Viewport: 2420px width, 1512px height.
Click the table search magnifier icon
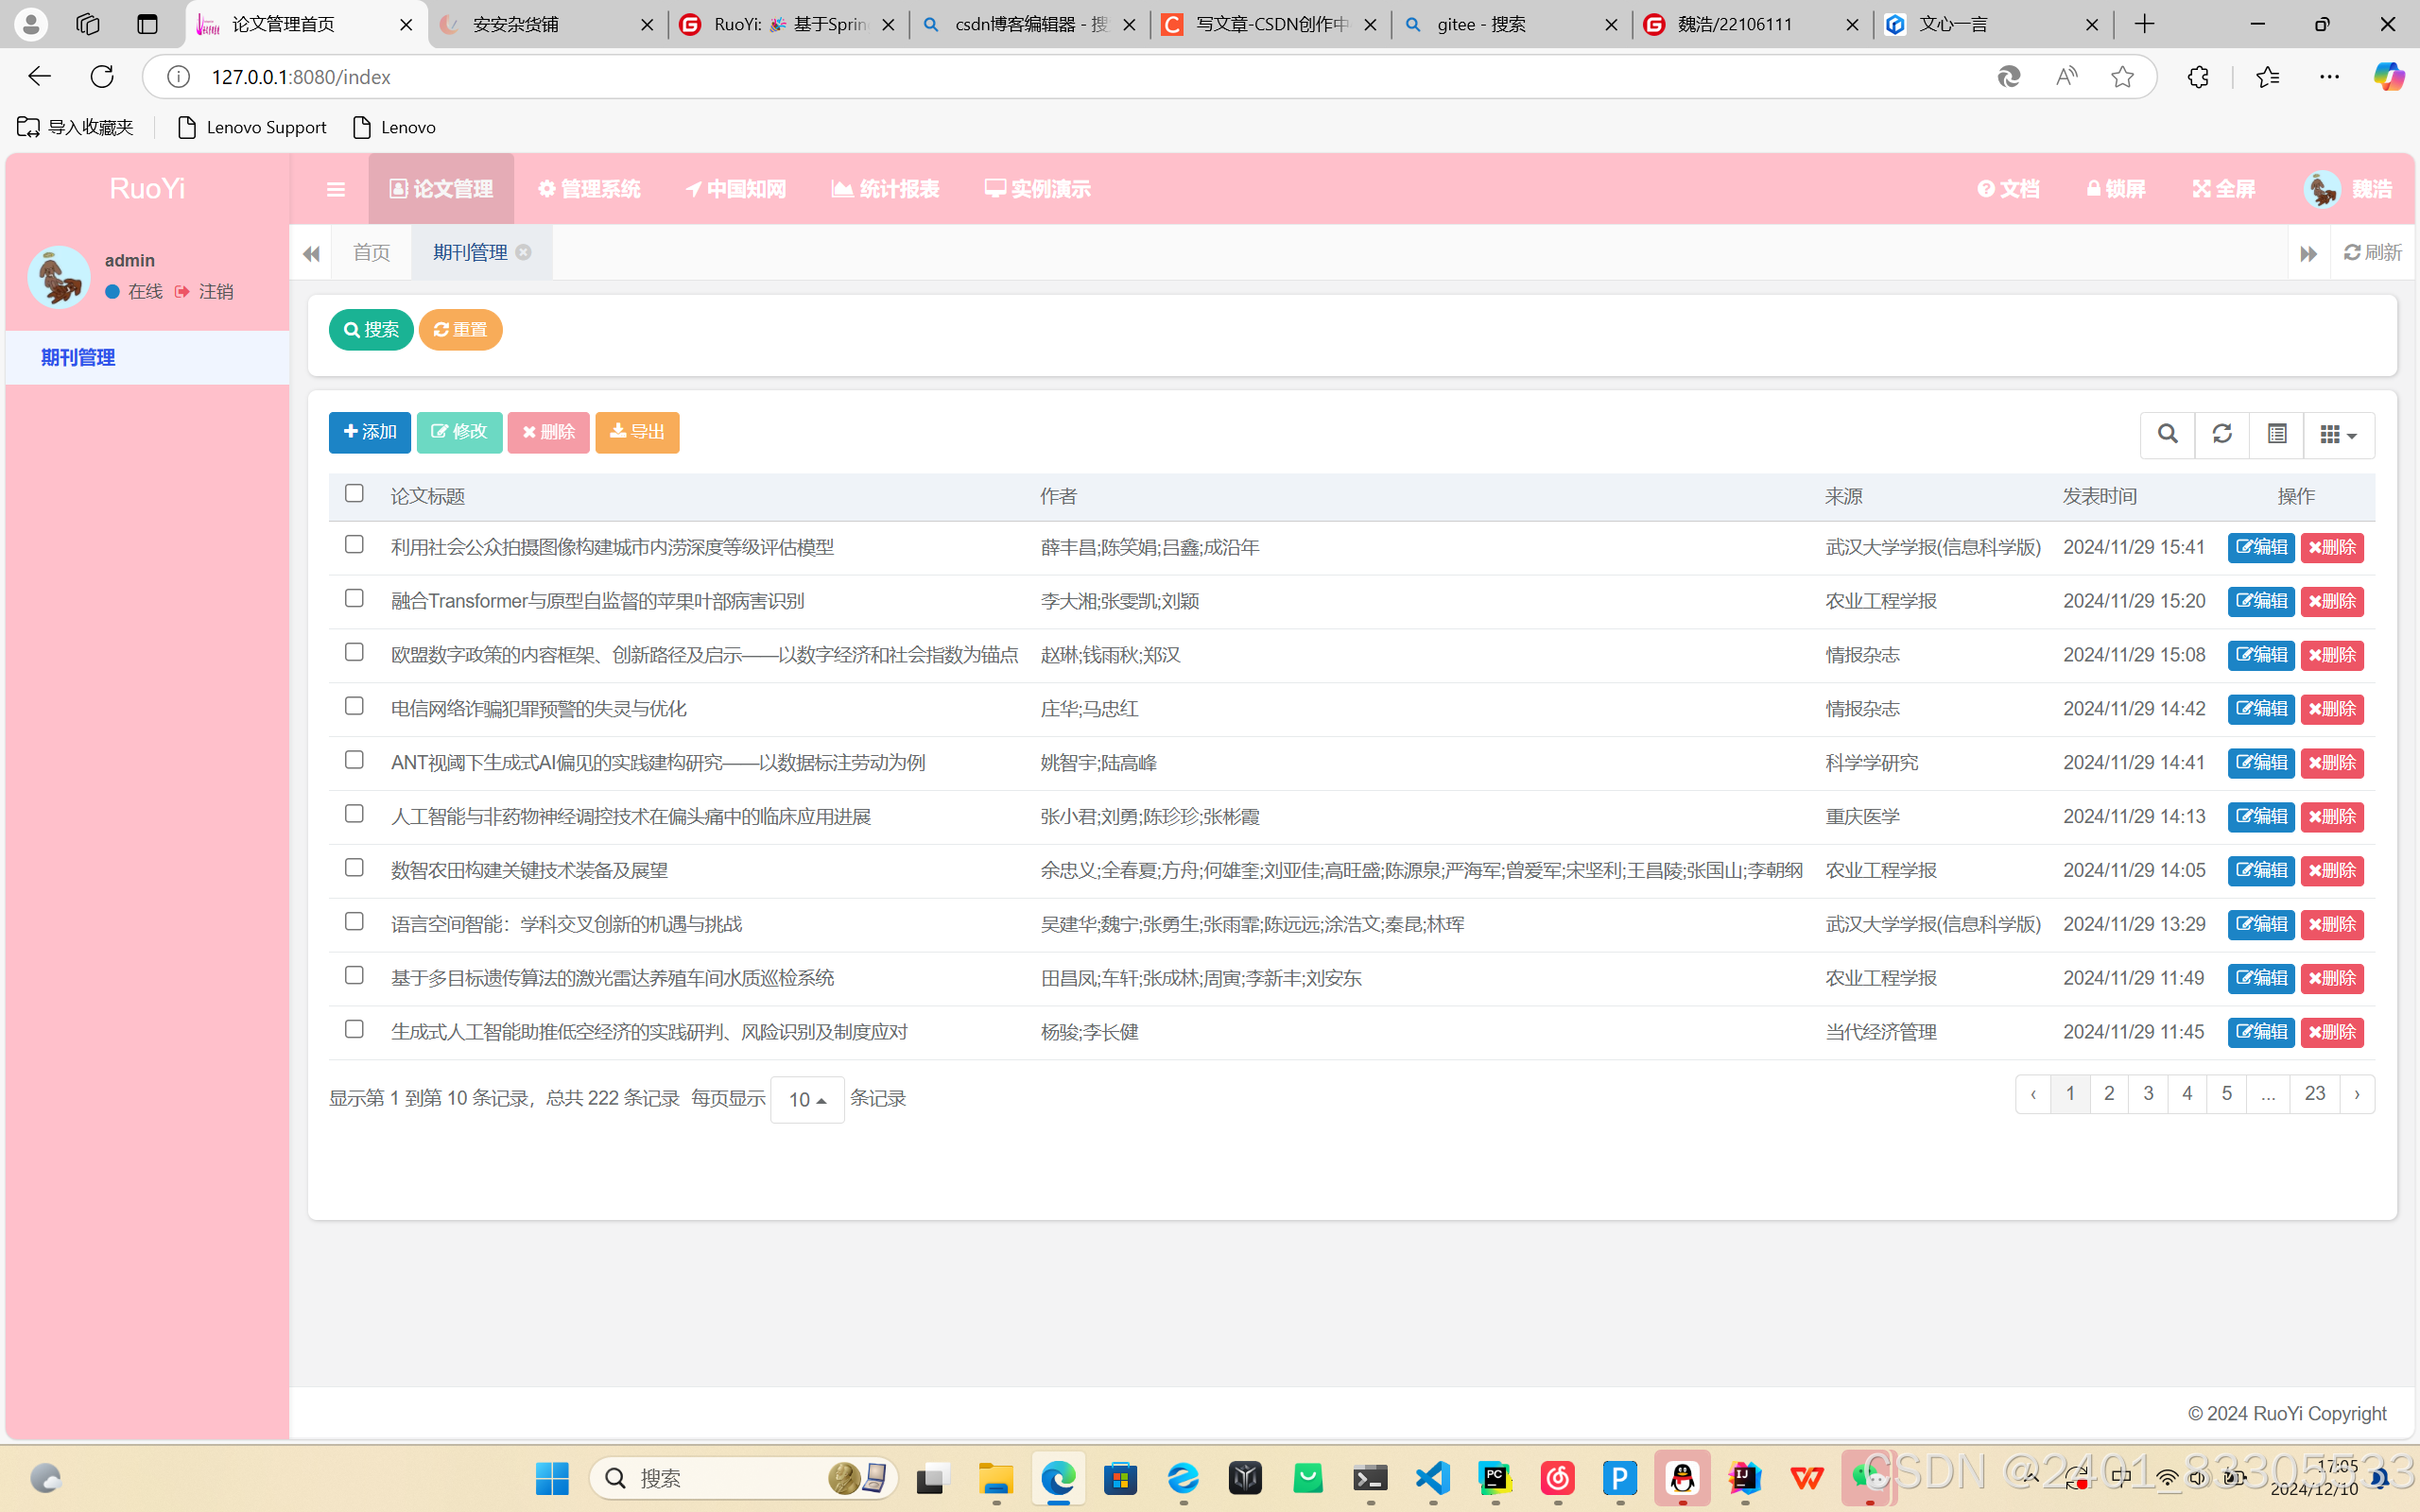point(2167,434)
